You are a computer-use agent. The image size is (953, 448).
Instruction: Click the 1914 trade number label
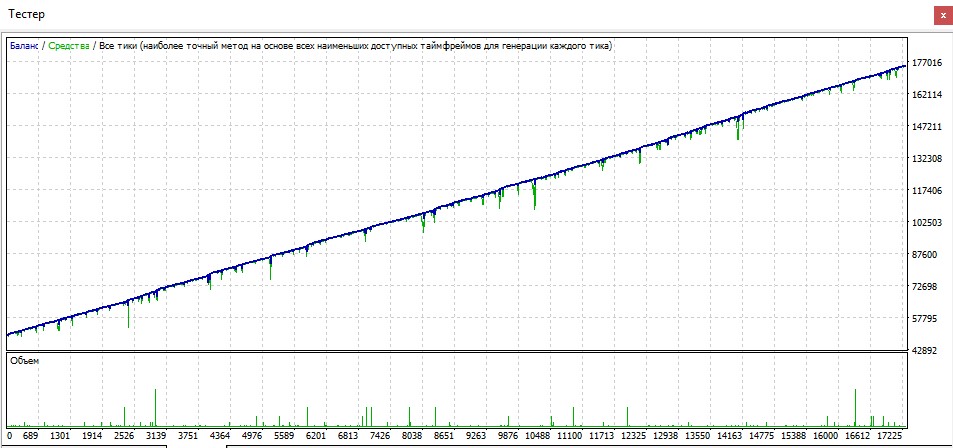point(92,436)
